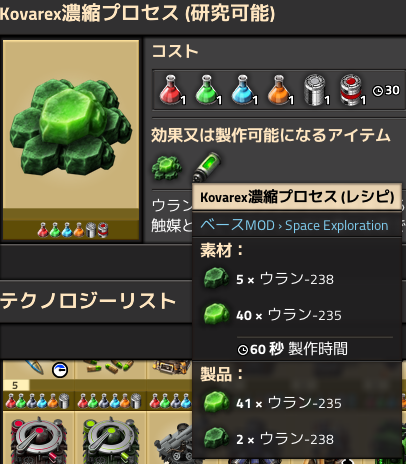406x464 pixels.
Task: Open the green-lever turret technology card
Action: 111,437
